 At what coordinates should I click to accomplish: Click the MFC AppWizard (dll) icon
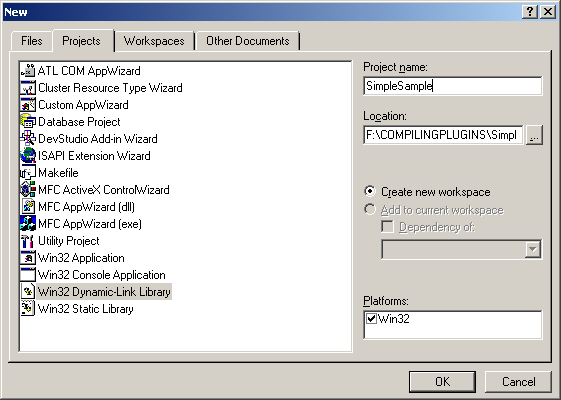[28, 207]
